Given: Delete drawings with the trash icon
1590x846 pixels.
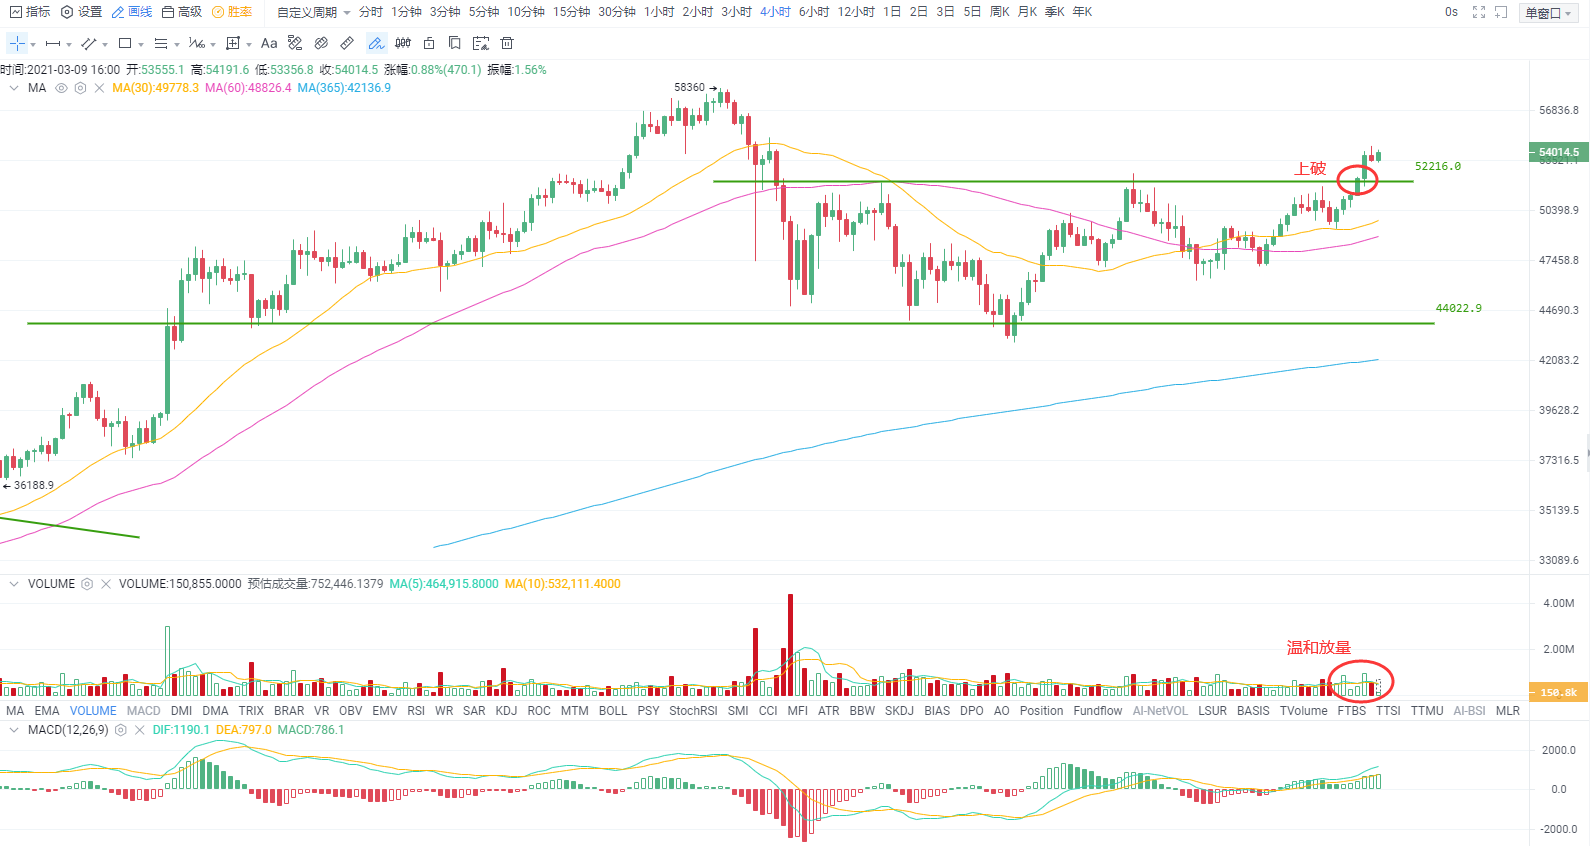Looking at the screenshot, I should (507, 43).
